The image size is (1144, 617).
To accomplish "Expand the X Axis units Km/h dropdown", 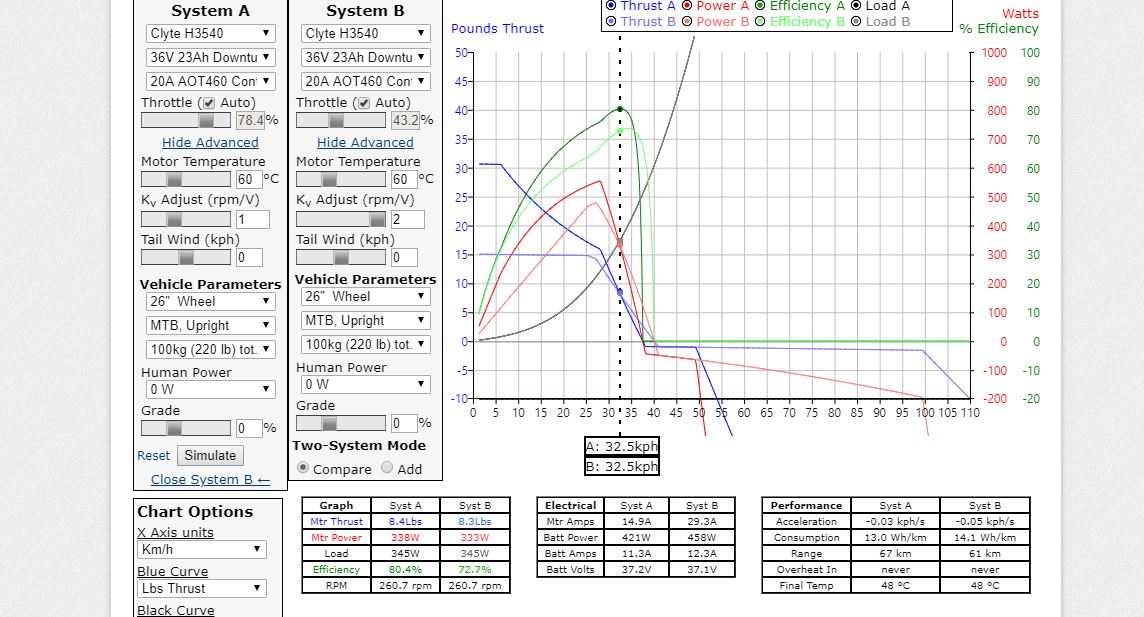I will [202, 550].
